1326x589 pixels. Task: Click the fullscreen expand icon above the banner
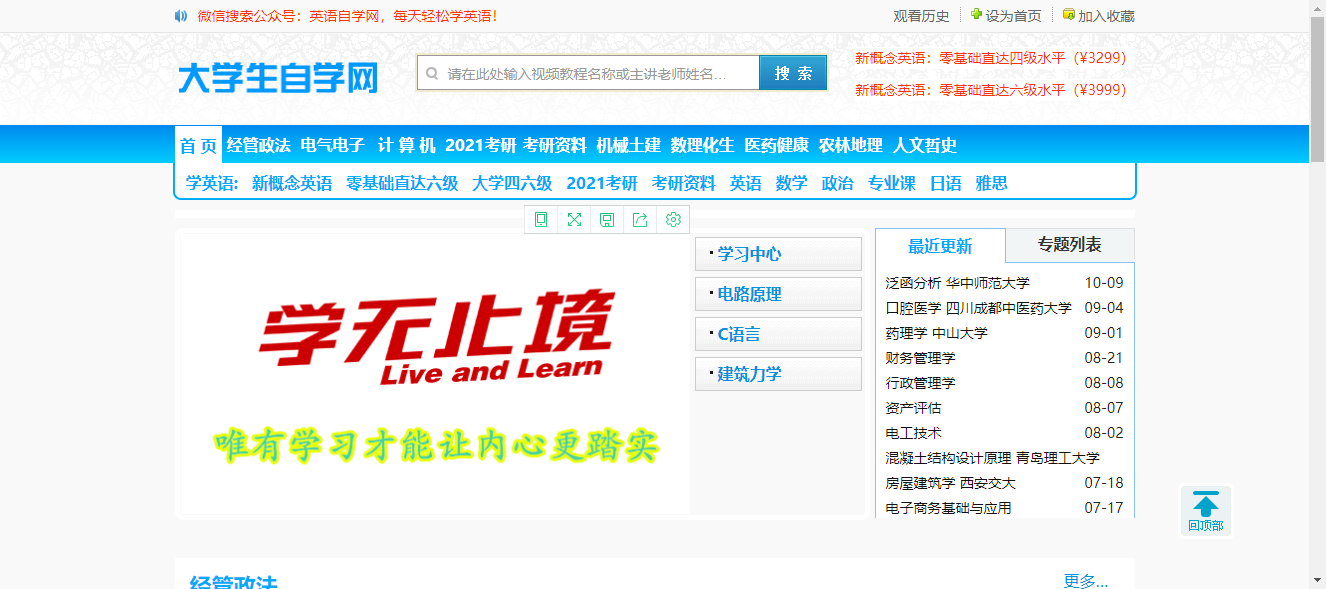coord(574,219)
